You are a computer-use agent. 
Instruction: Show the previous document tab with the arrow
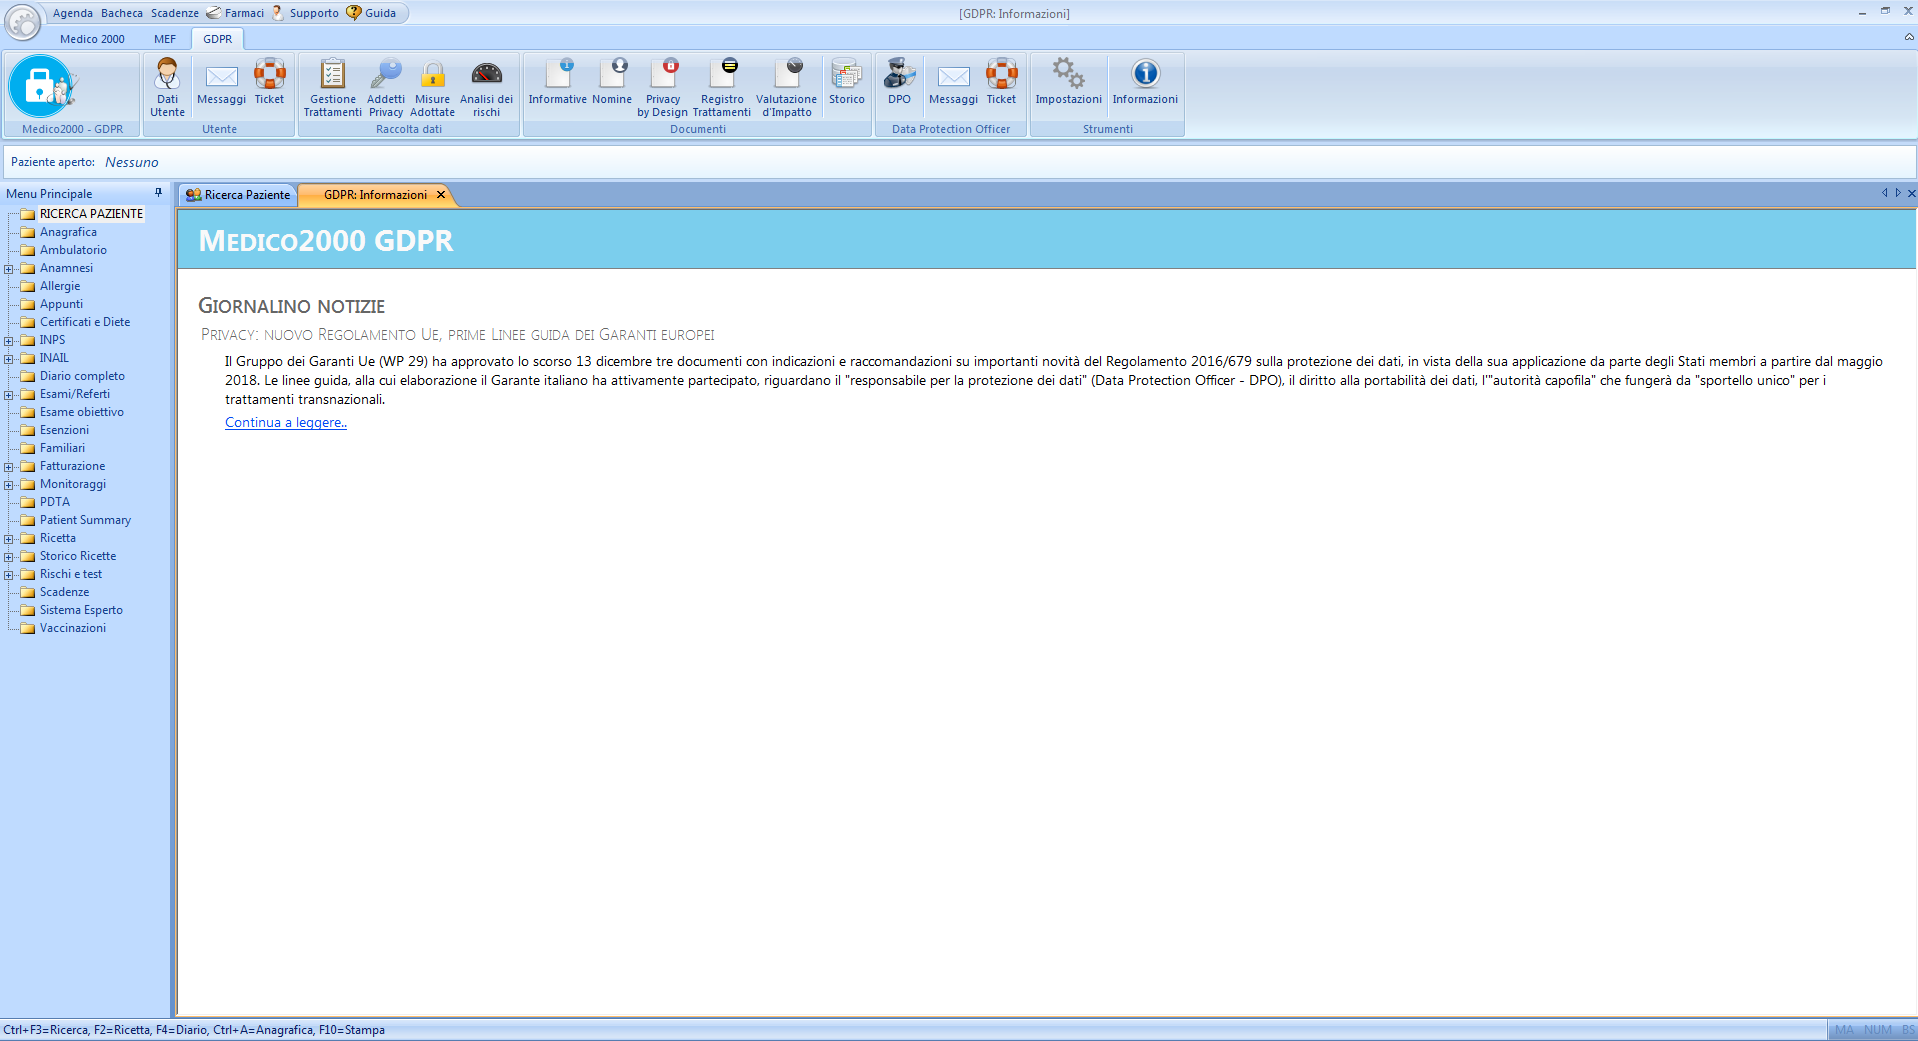point(1885,193)
